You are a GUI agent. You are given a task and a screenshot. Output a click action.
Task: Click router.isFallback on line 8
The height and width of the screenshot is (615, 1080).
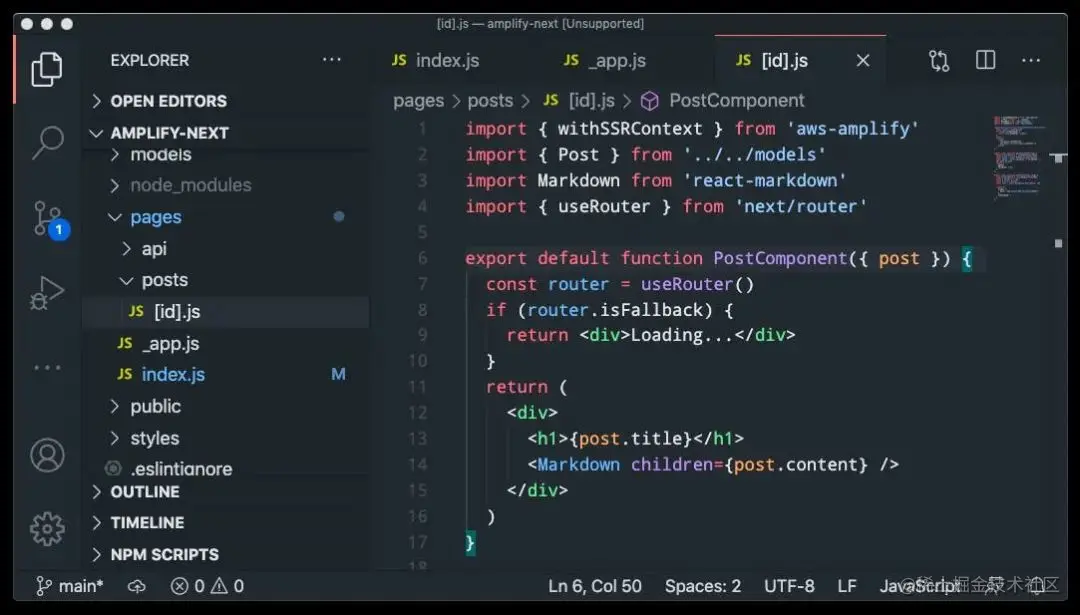(x=614, y=310)
